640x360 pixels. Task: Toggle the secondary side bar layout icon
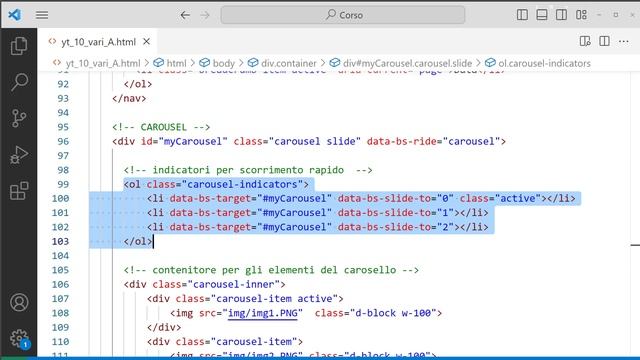pyautogui.click(x=561, y=15)
